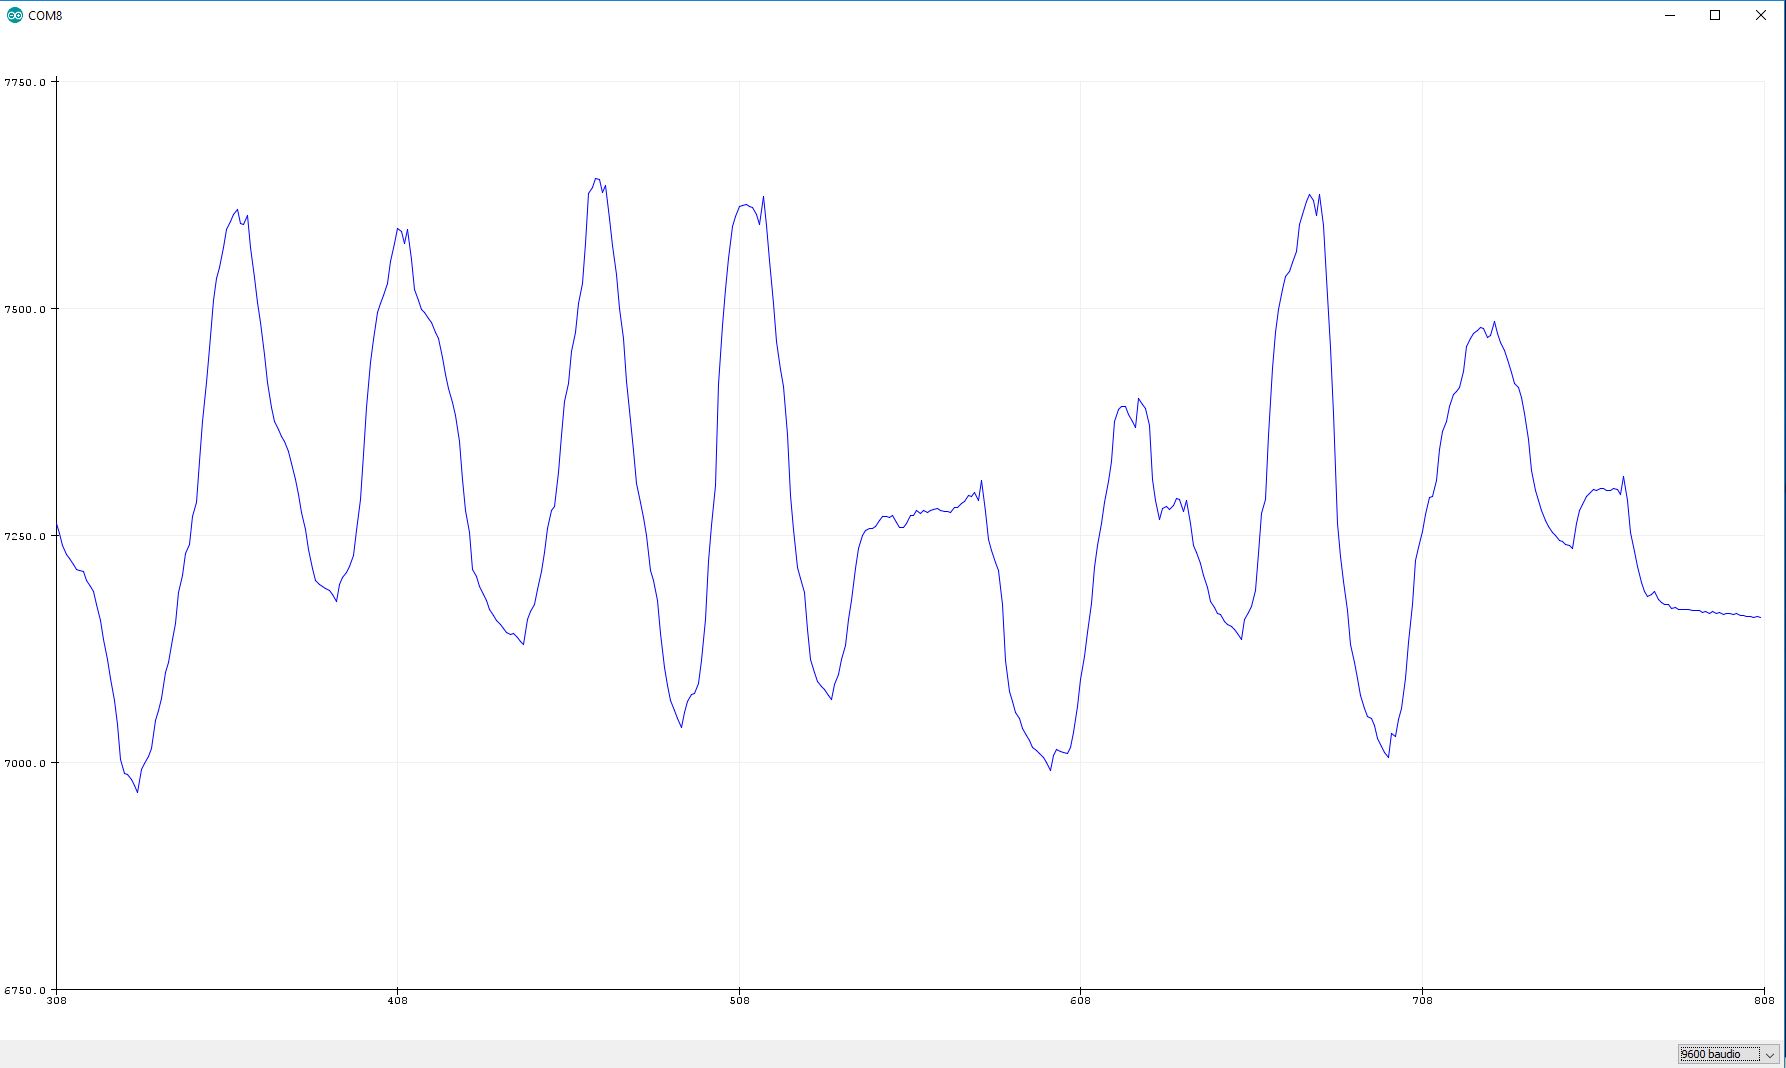Click the 408 x-axis tick label
1786x1068 pixels.
397,1000
